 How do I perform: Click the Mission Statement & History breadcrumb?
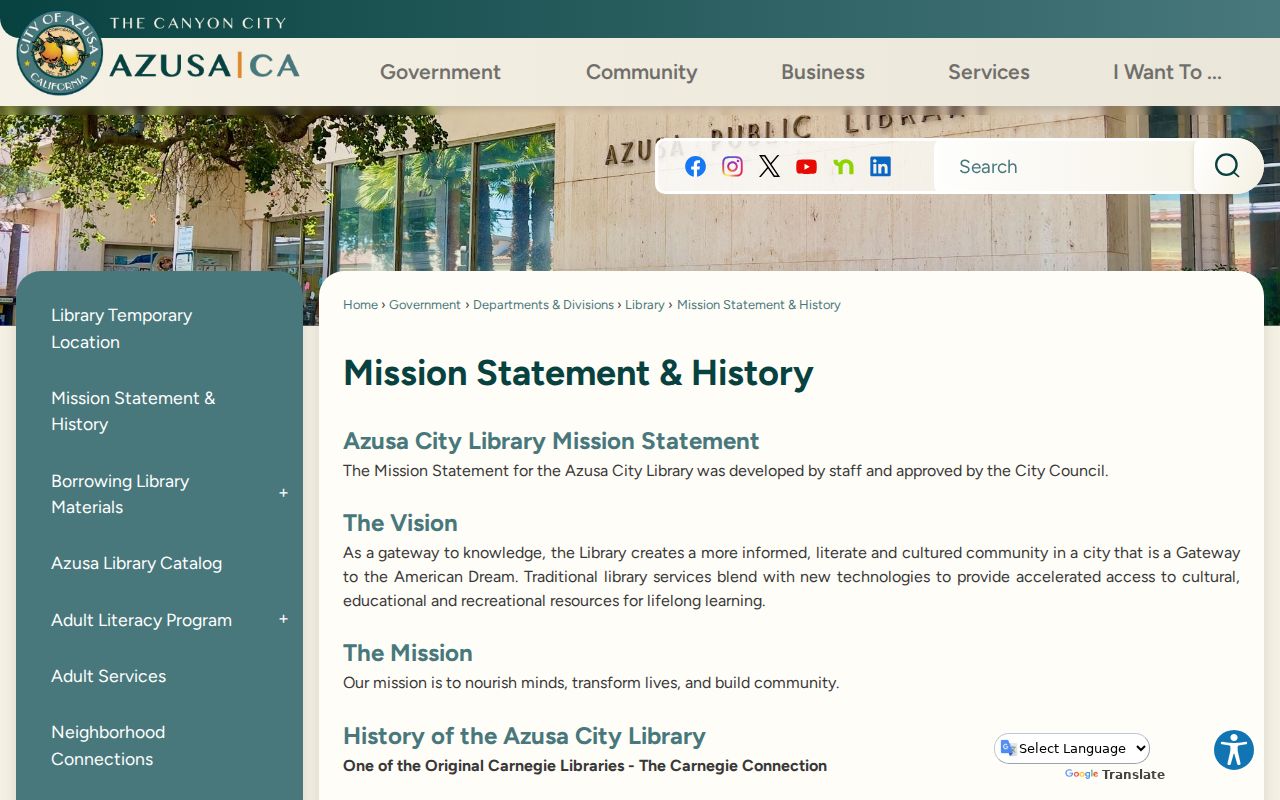pyautogui.click(x=759, y=305)
